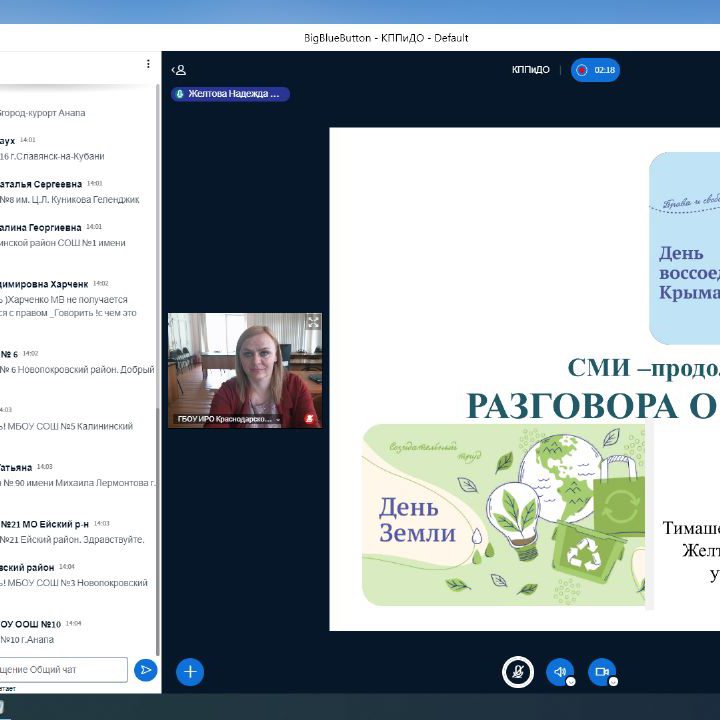Image resolution: width=720 pixels, height=720 pixels.
Task: Click the Общий чат message input
Action: (x=64, y=669)
